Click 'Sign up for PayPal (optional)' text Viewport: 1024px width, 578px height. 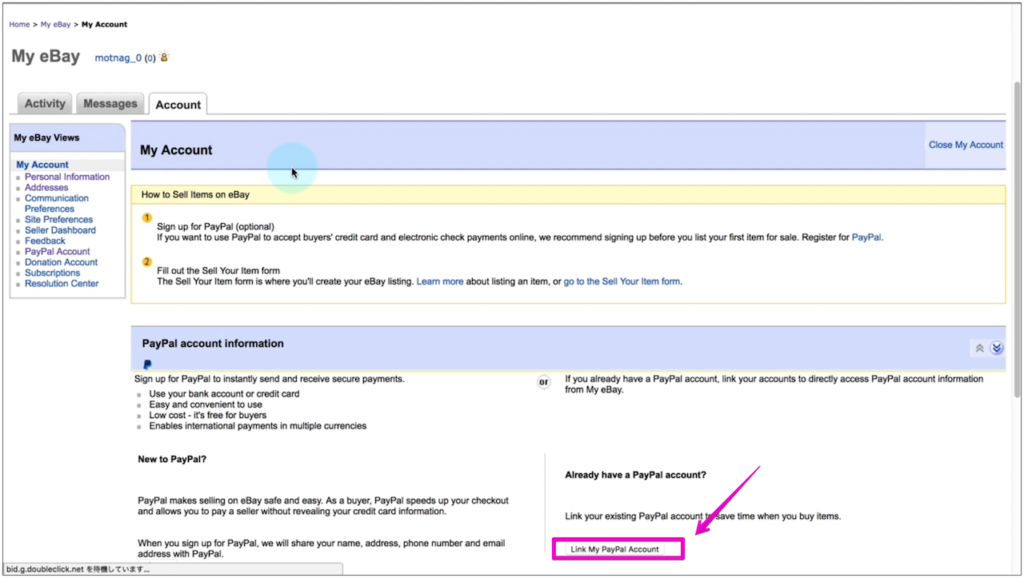coord(216,227)
